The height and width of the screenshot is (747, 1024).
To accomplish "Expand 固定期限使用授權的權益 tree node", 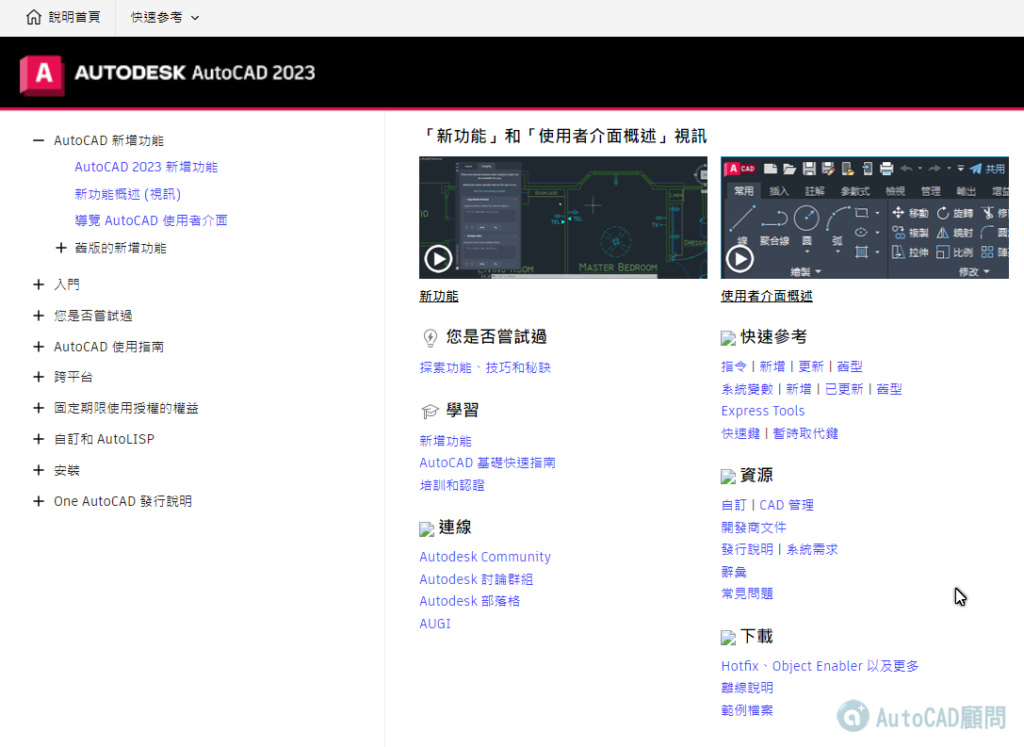I will click(39, 408).
